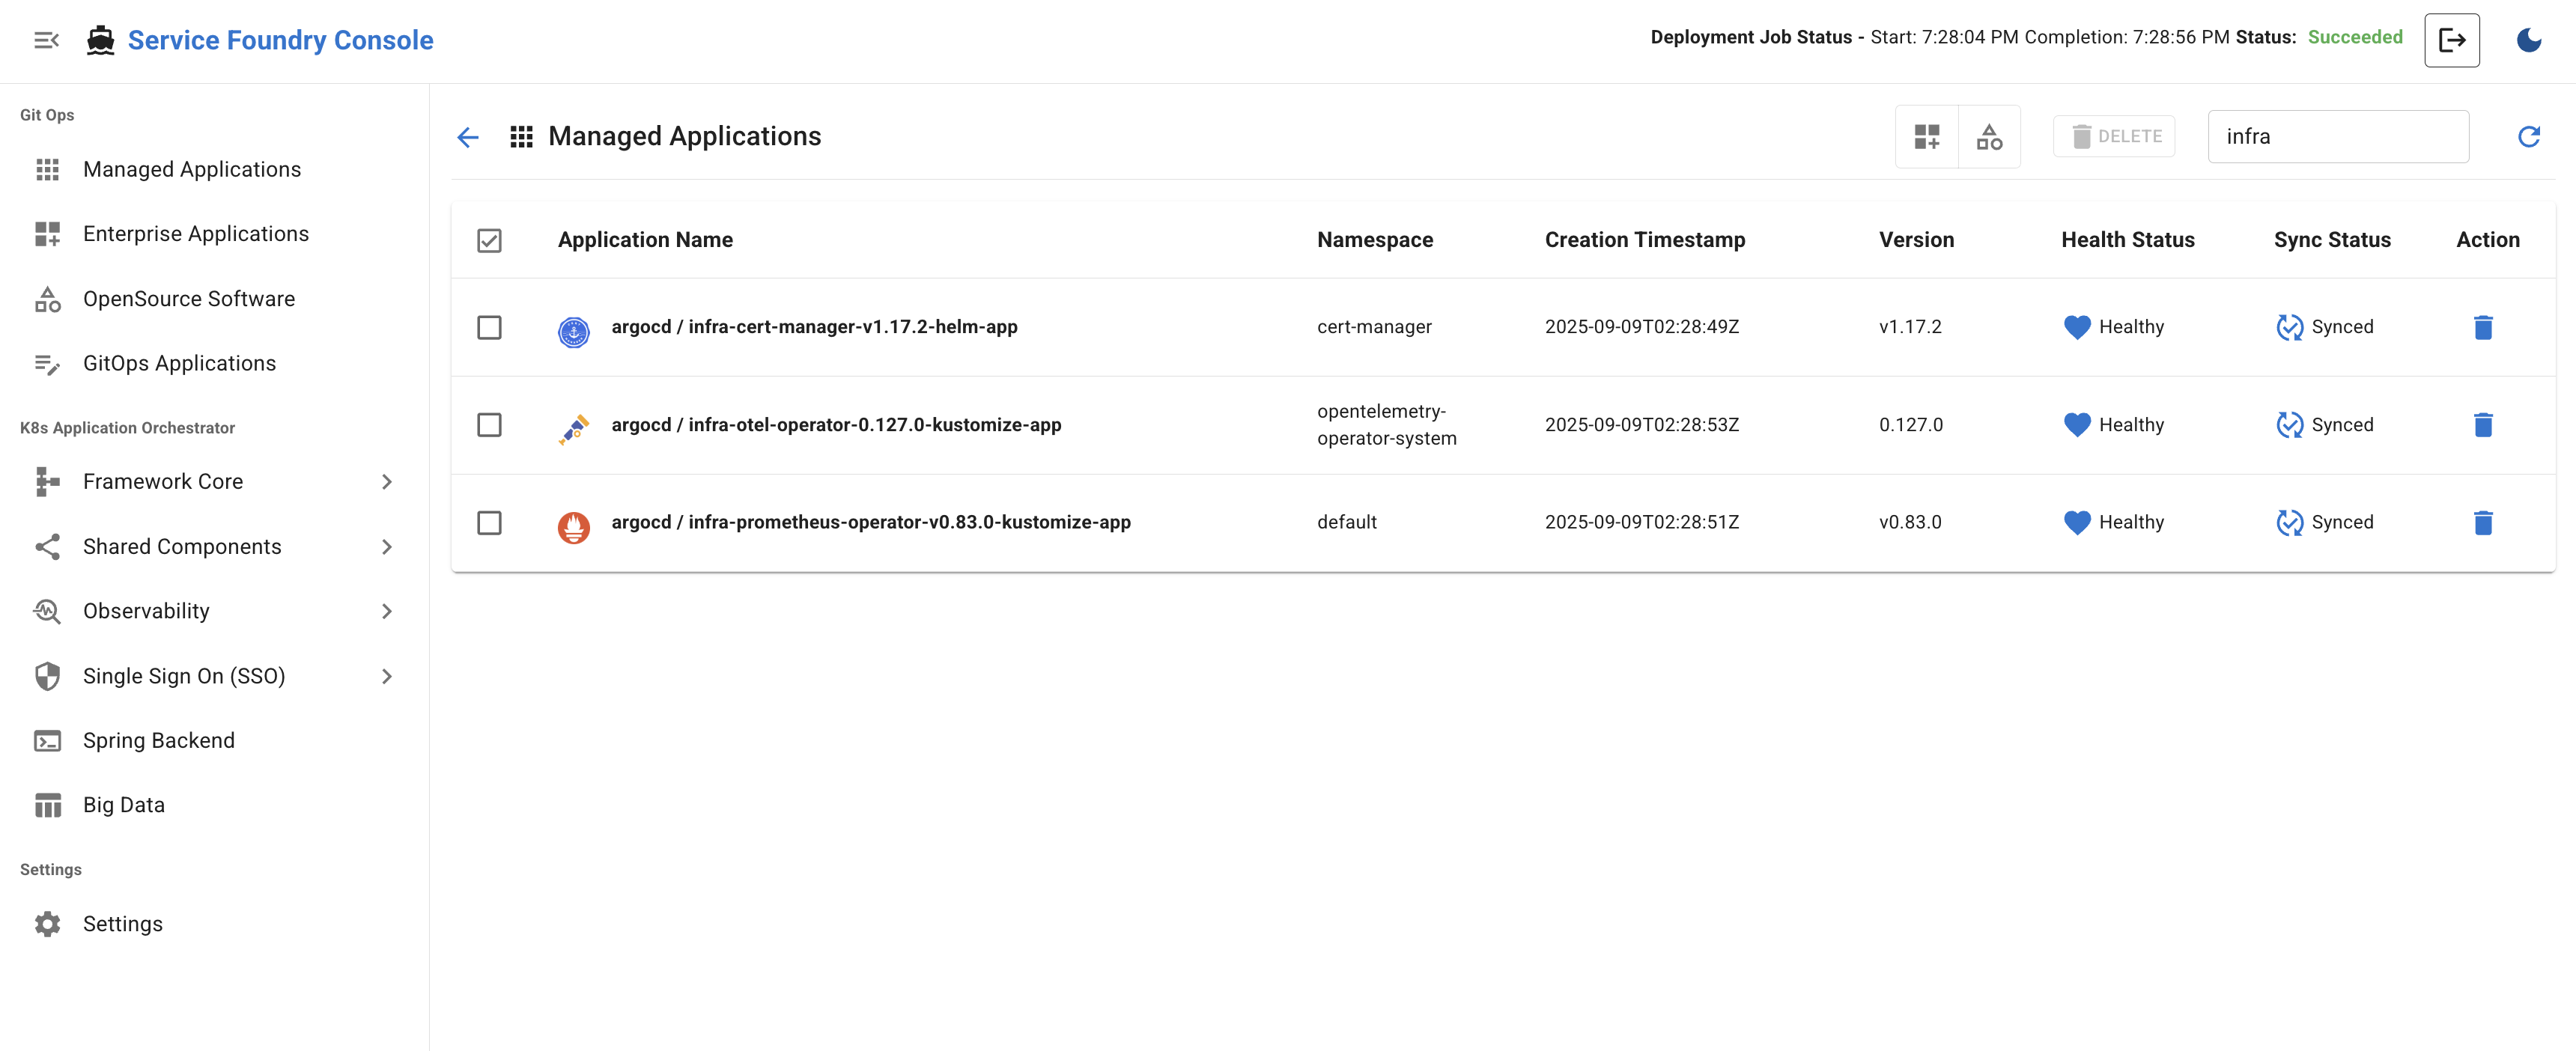Click the Observability monitor icon

[47, 611]
